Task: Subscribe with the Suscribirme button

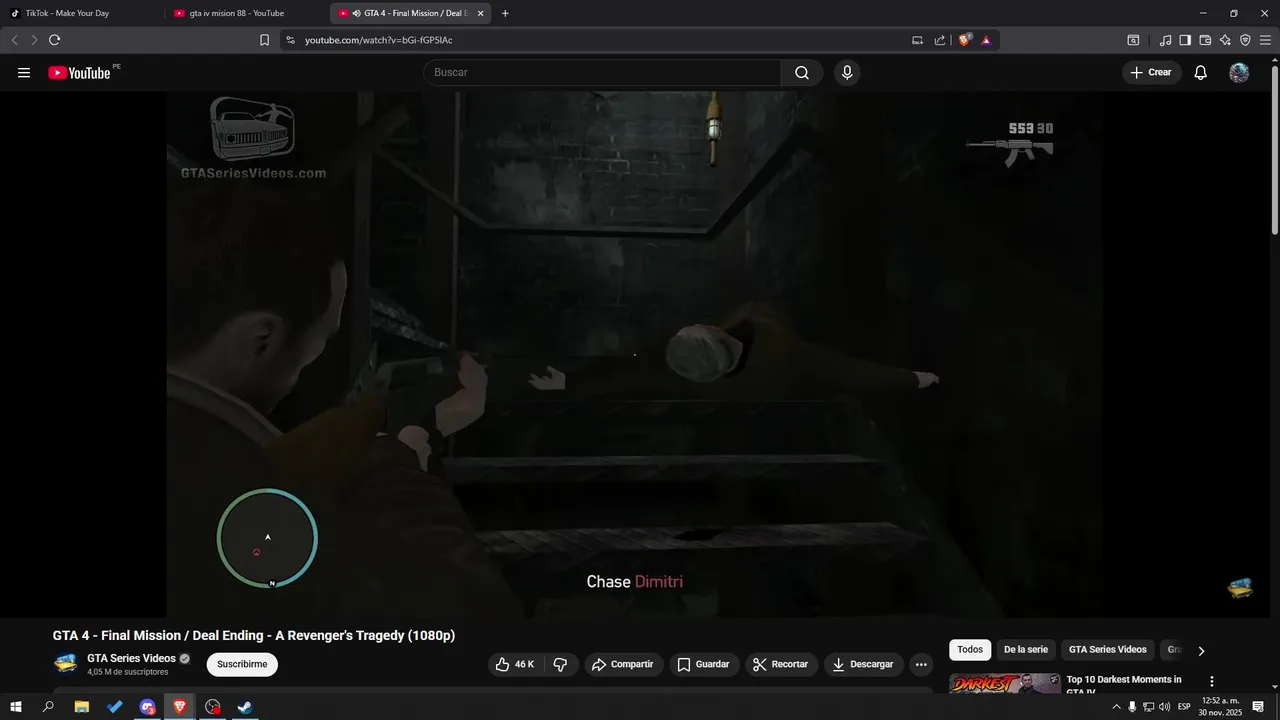Action: coord(242,665)
